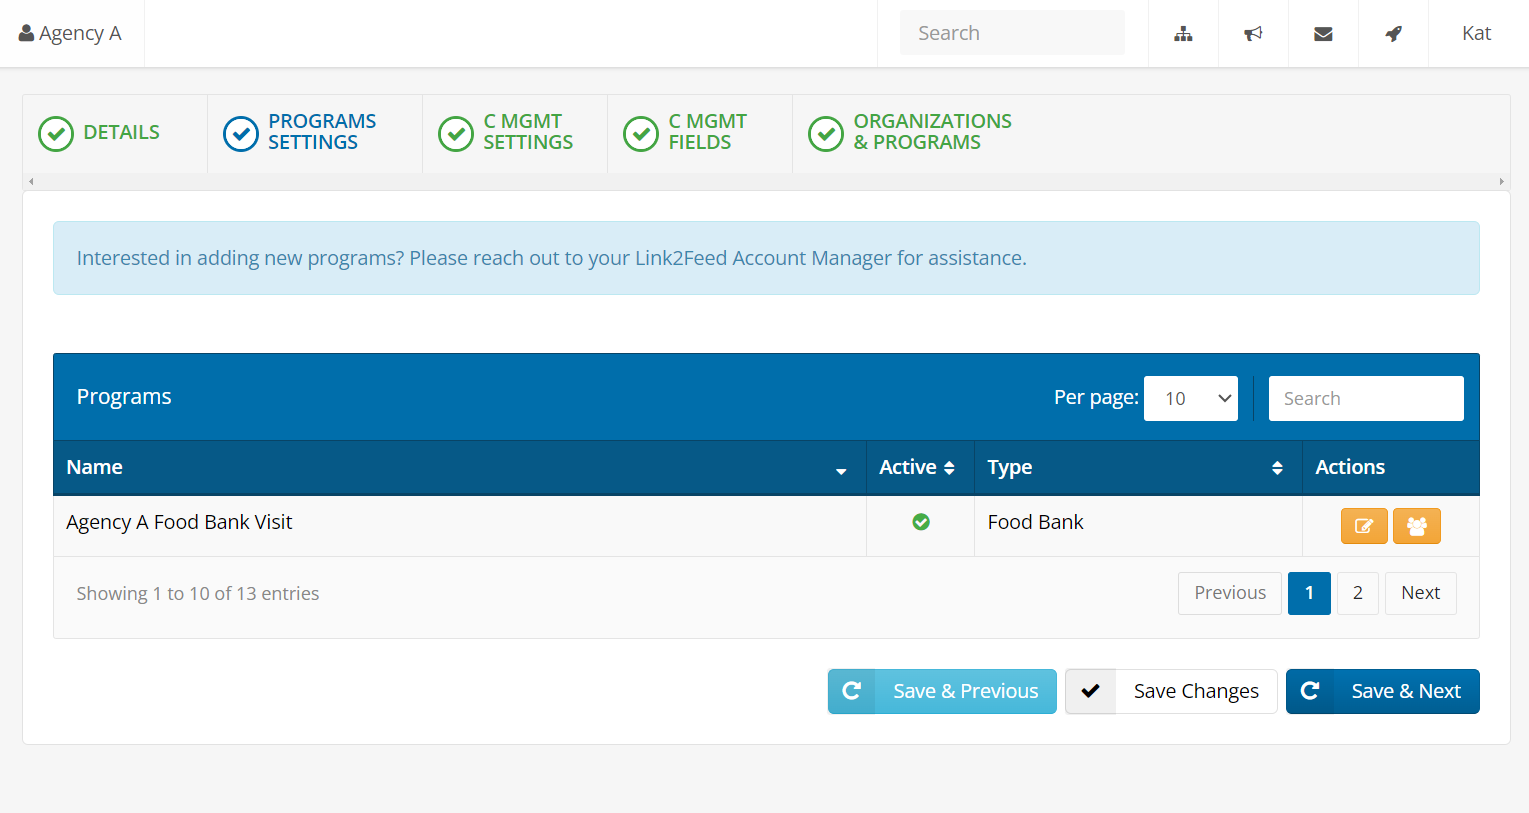Go to page 2 of programs
1529x813 pixels.
pyautogui.click(x=1357, y=594)
